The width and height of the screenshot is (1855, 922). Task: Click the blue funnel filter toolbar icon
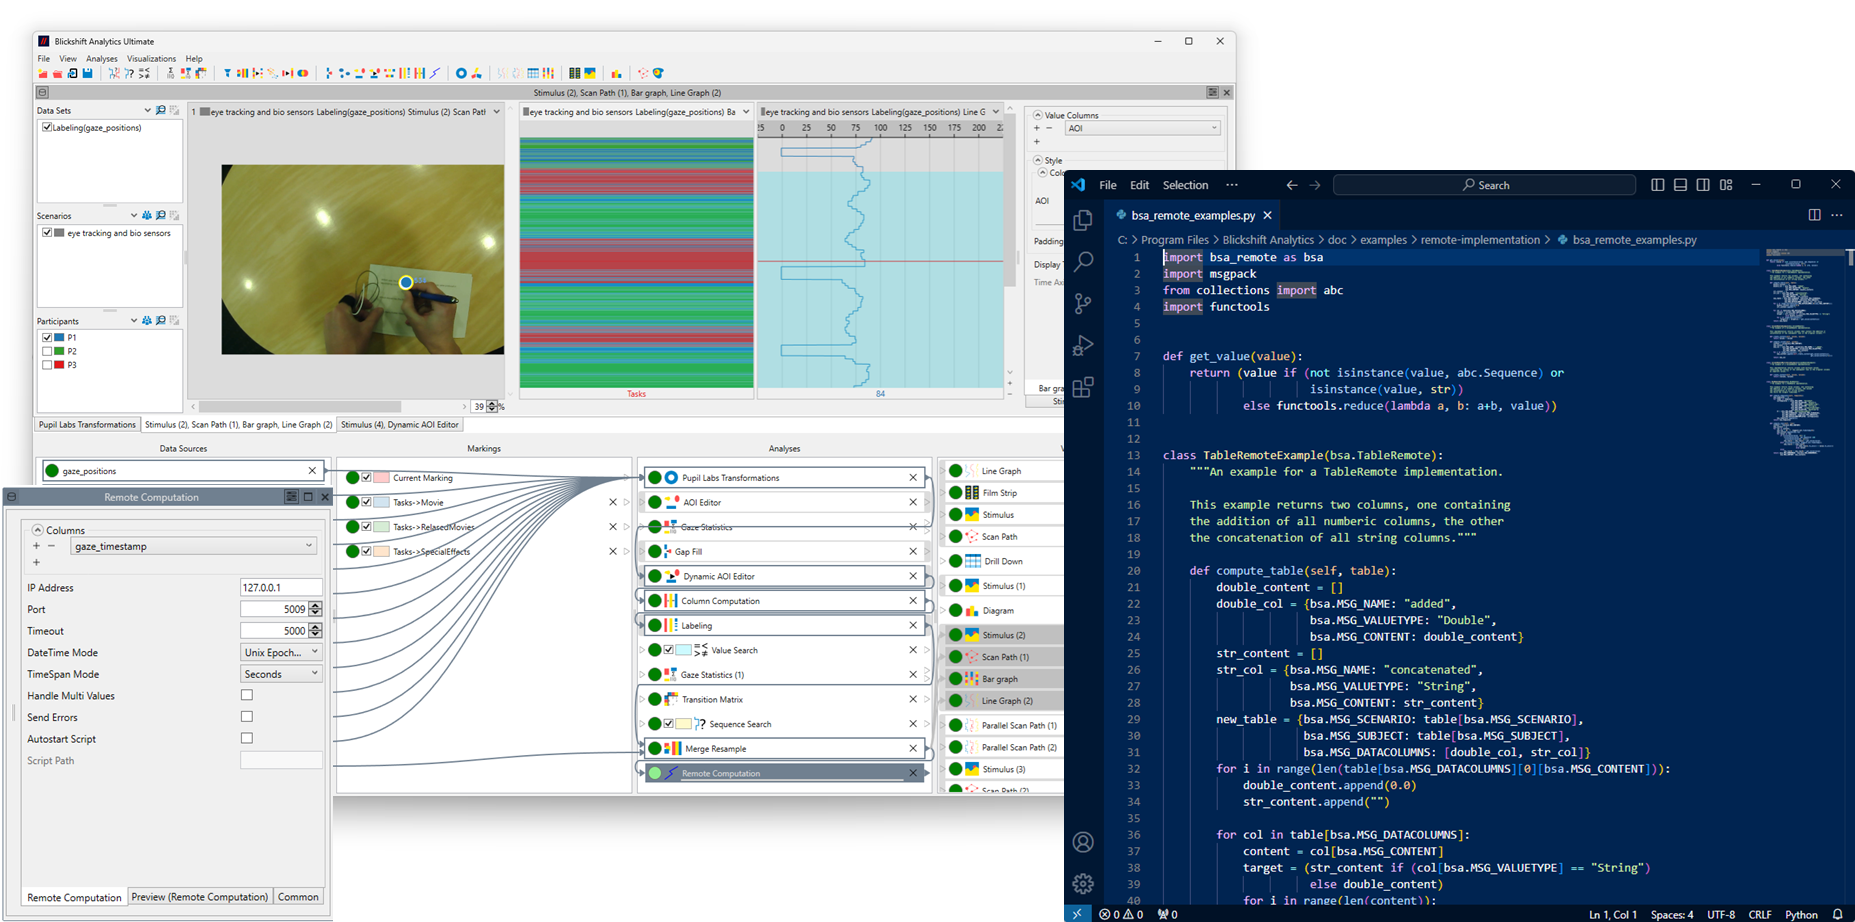(x=228, y=73)
